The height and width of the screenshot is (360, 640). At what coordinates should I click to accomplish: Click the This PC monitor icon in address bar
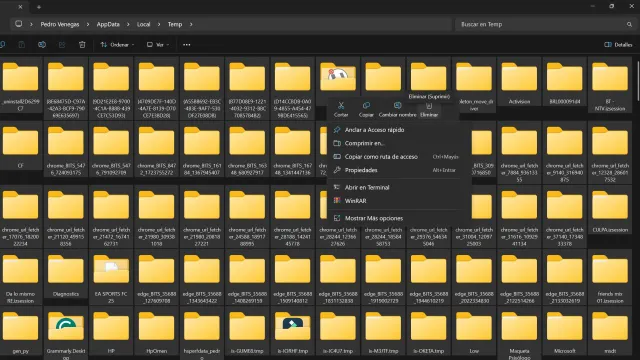tap(18, 24)
